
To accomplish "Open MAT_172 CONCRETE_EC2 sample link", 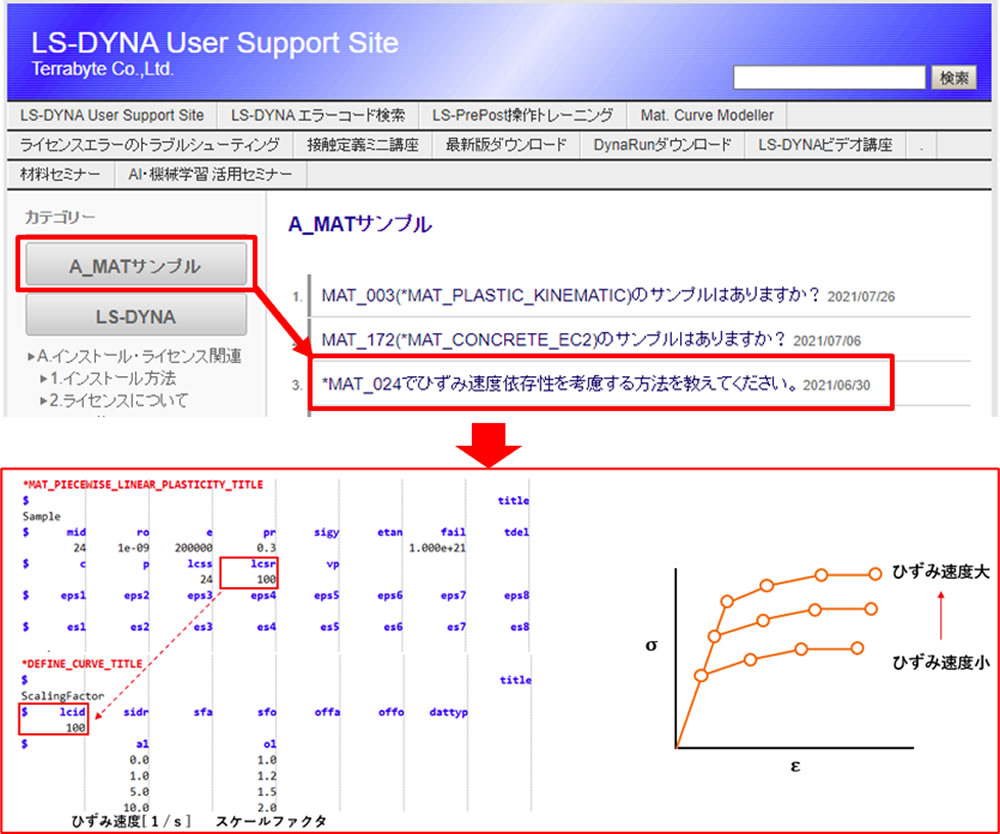I will click(x=554, y=340).
